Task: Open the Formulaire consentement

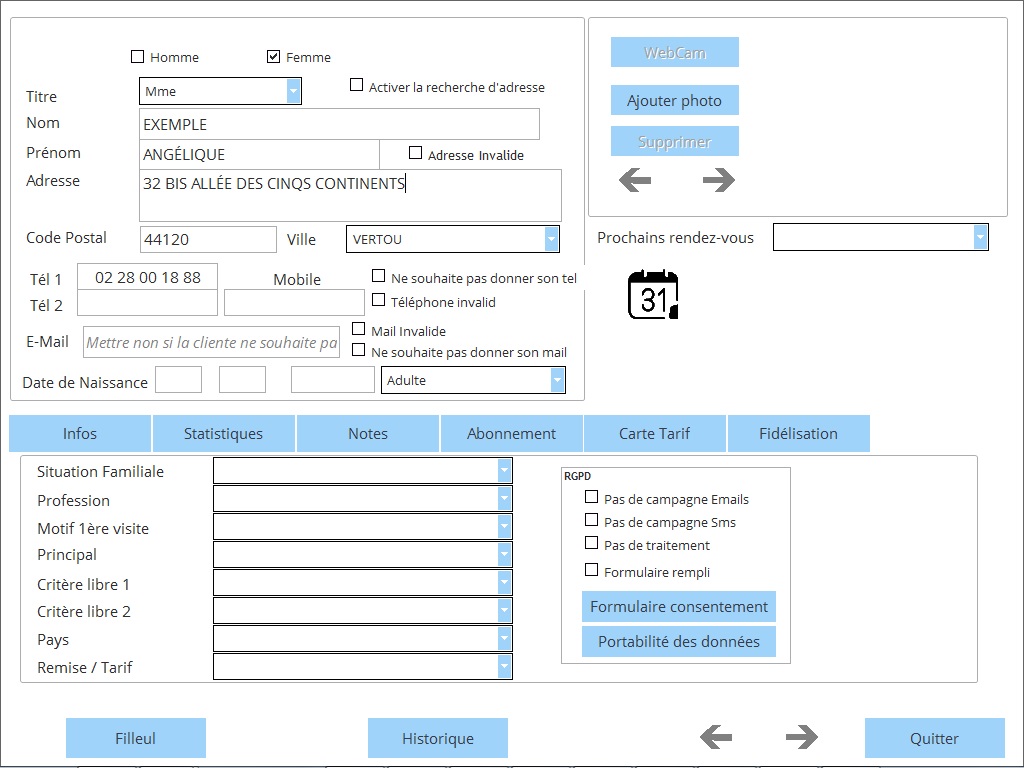Action: point(678,606)
